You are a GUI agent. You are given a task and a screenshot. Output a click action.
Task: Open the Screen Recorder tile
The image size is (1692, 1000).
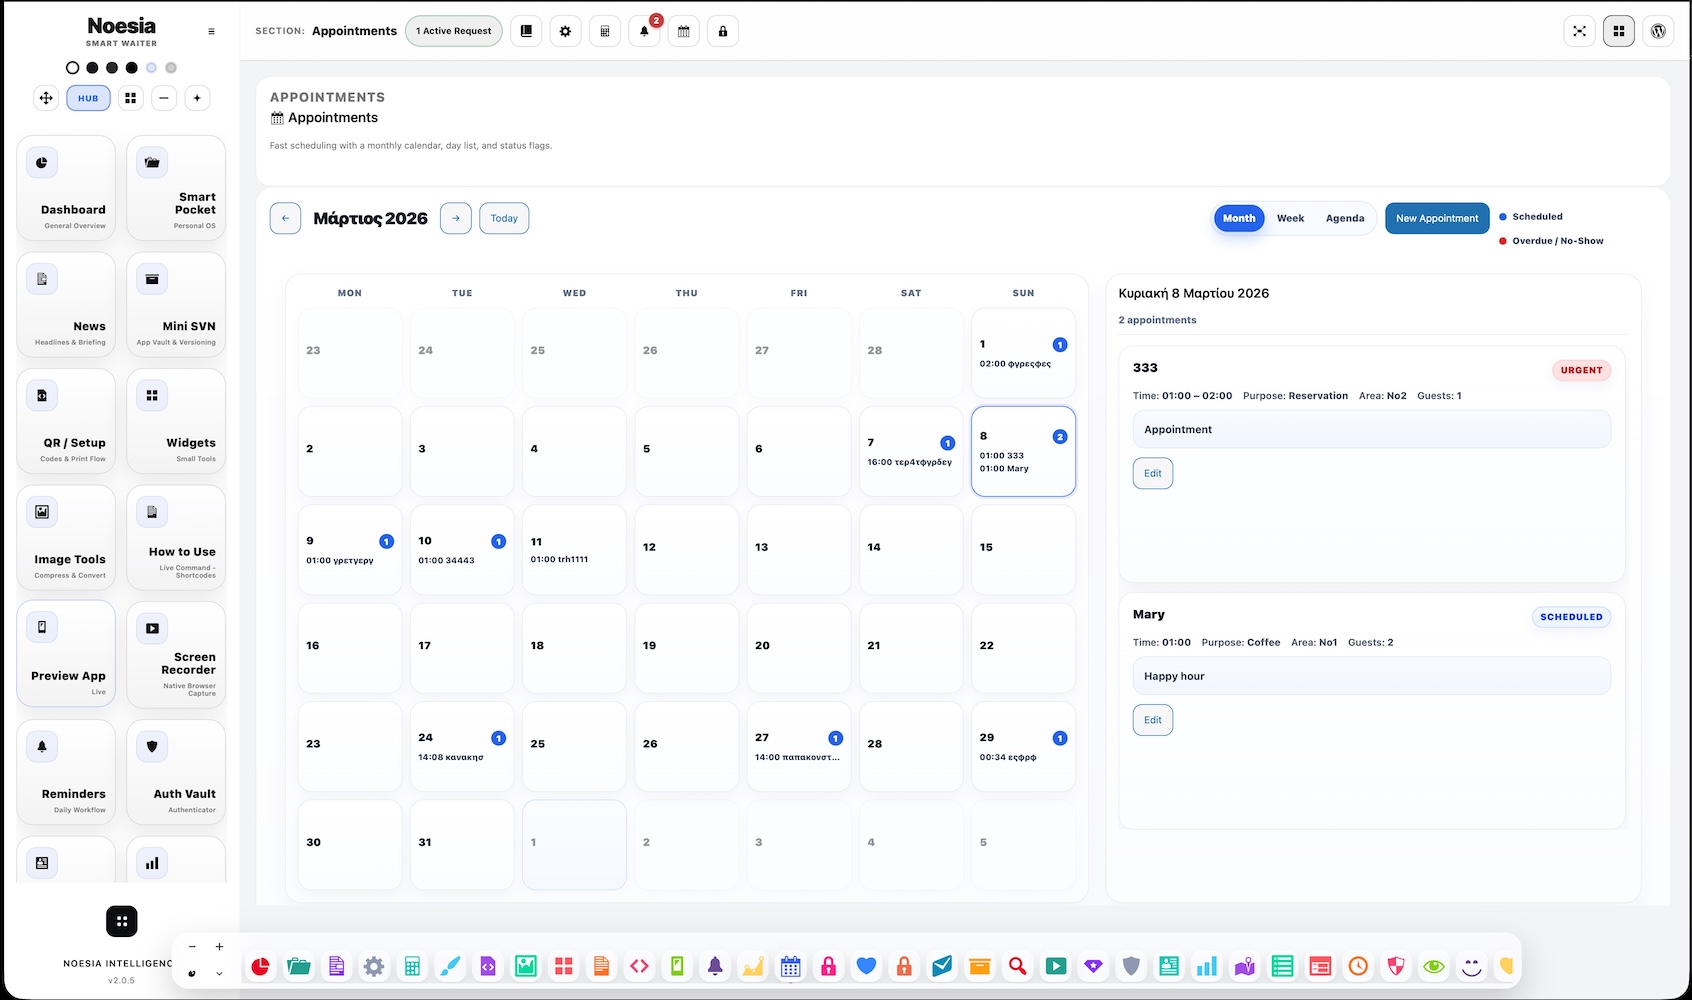(176, 655)
